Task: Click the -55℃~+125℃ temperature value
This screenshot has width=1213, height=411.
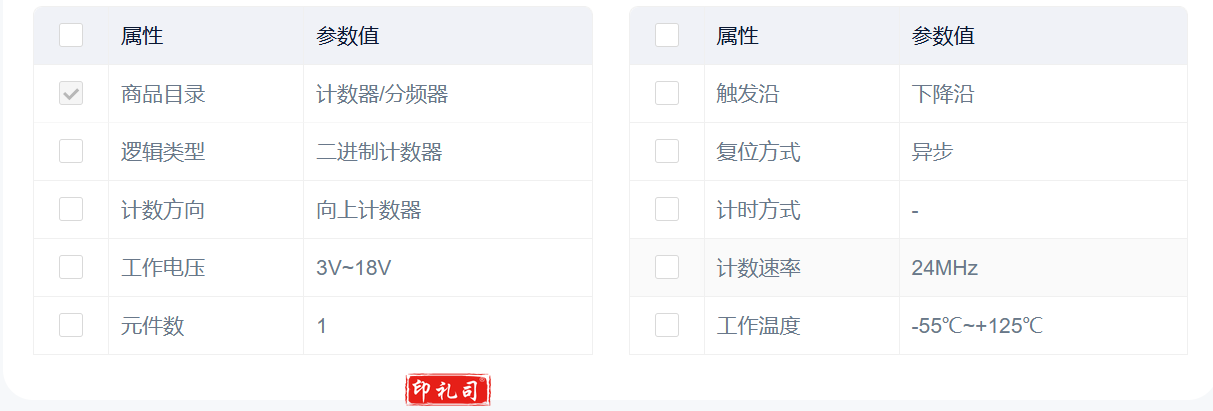Action: (977, 326)
